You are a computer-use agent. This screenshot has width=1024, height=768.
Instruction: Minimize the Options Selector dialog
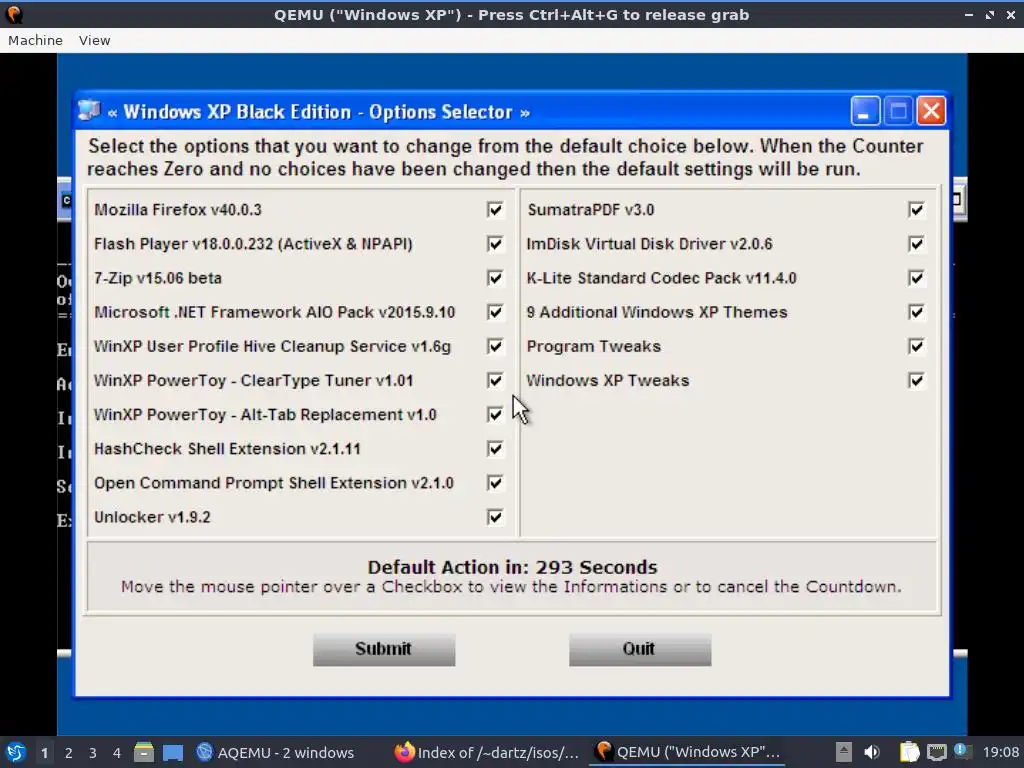pos(865,112)
